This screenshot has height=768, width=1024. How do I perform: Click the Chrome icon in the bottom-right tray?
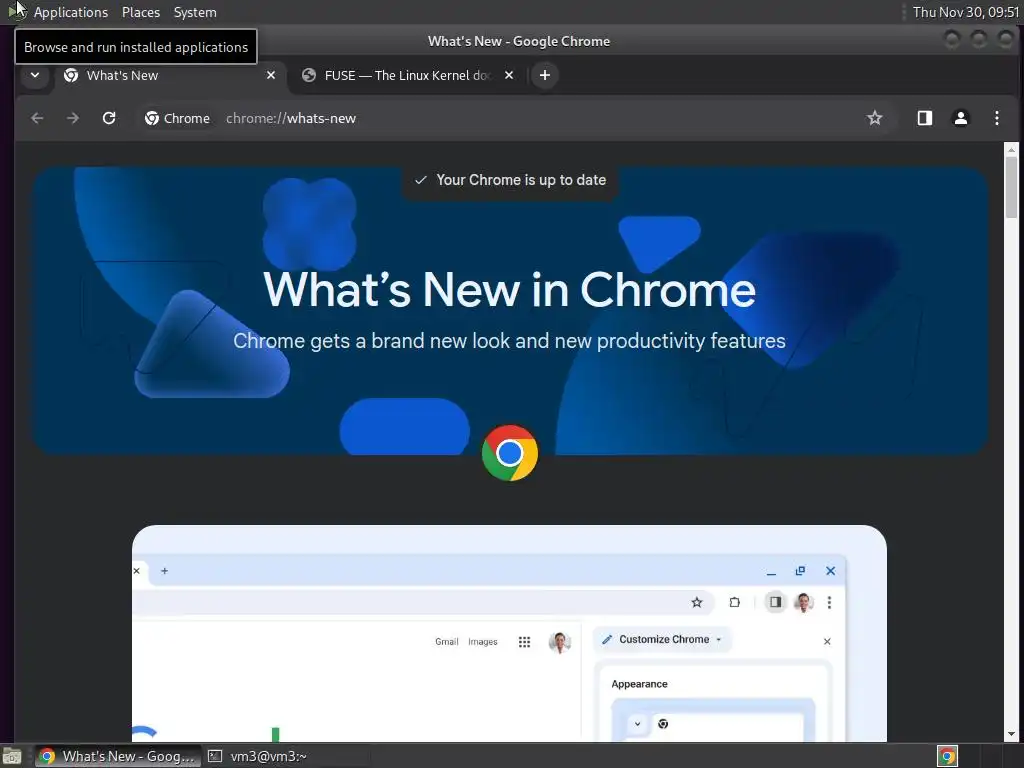[x=948, y=756]
